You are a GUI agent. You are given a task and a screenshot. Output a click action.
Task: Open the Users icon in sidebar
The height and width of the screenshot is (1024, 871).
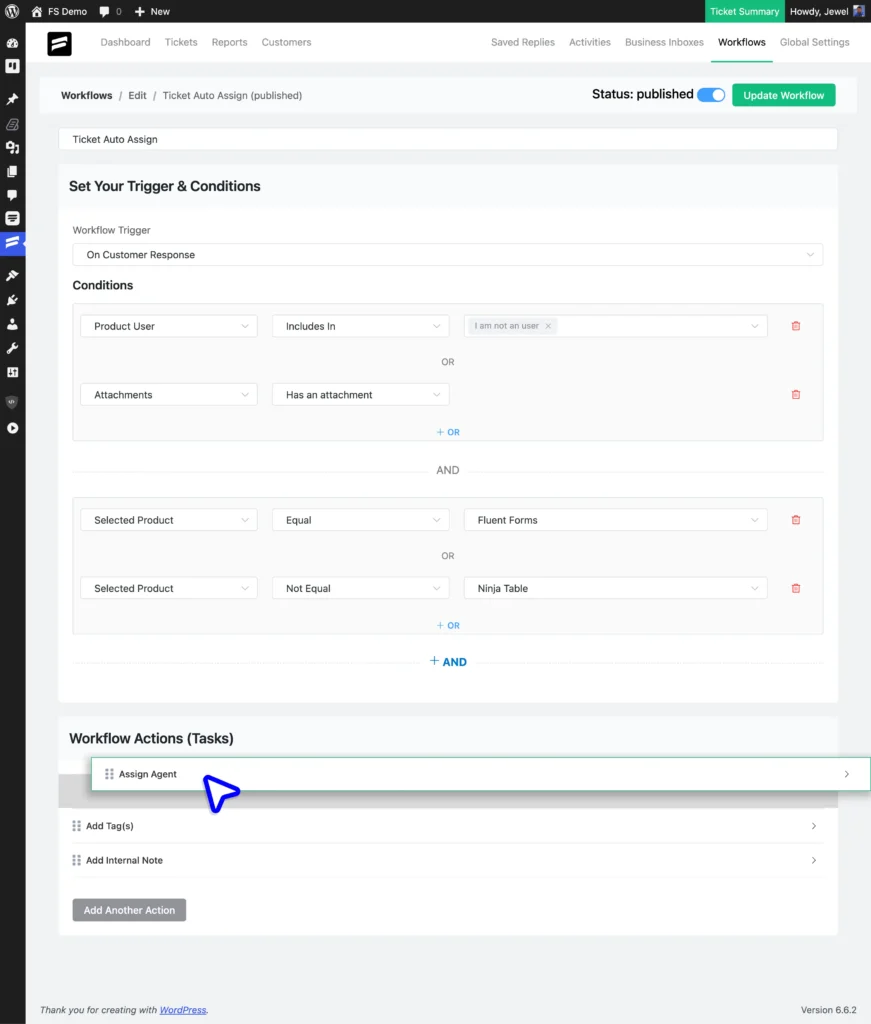click(x=12, y=324)
